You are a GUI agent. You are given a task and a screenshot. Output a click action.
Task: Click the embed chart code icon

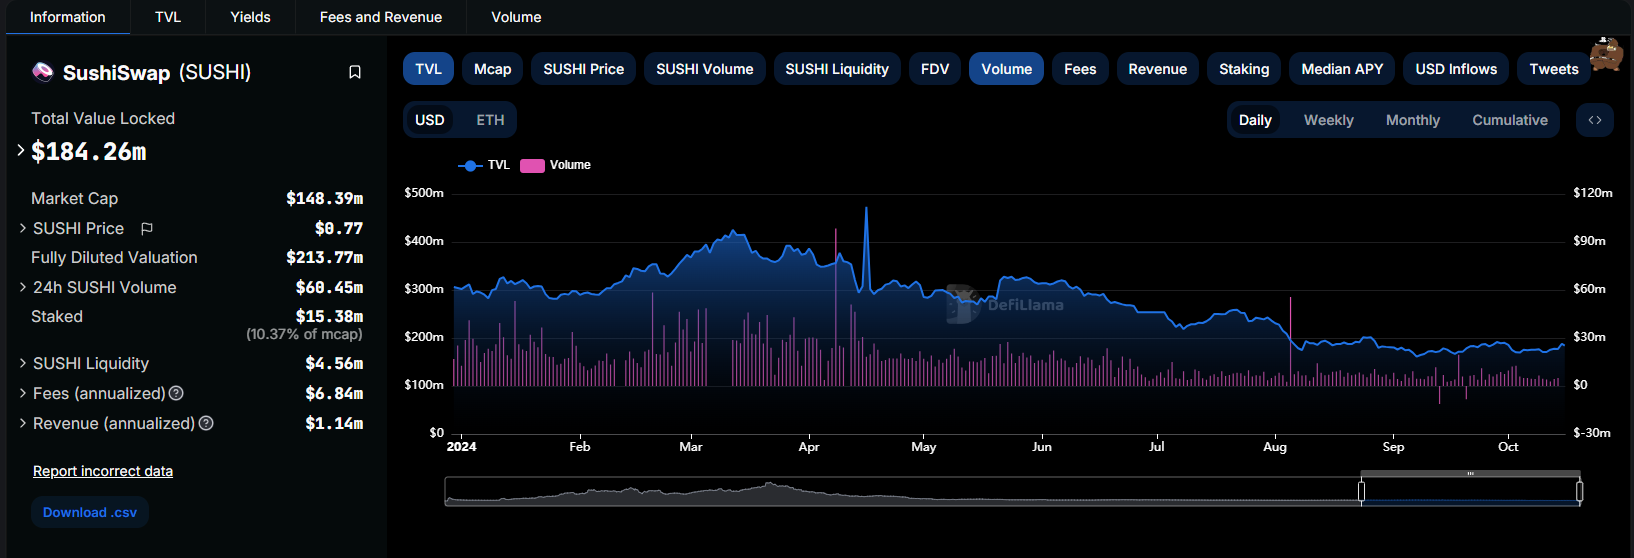(x=1595, y=120)
